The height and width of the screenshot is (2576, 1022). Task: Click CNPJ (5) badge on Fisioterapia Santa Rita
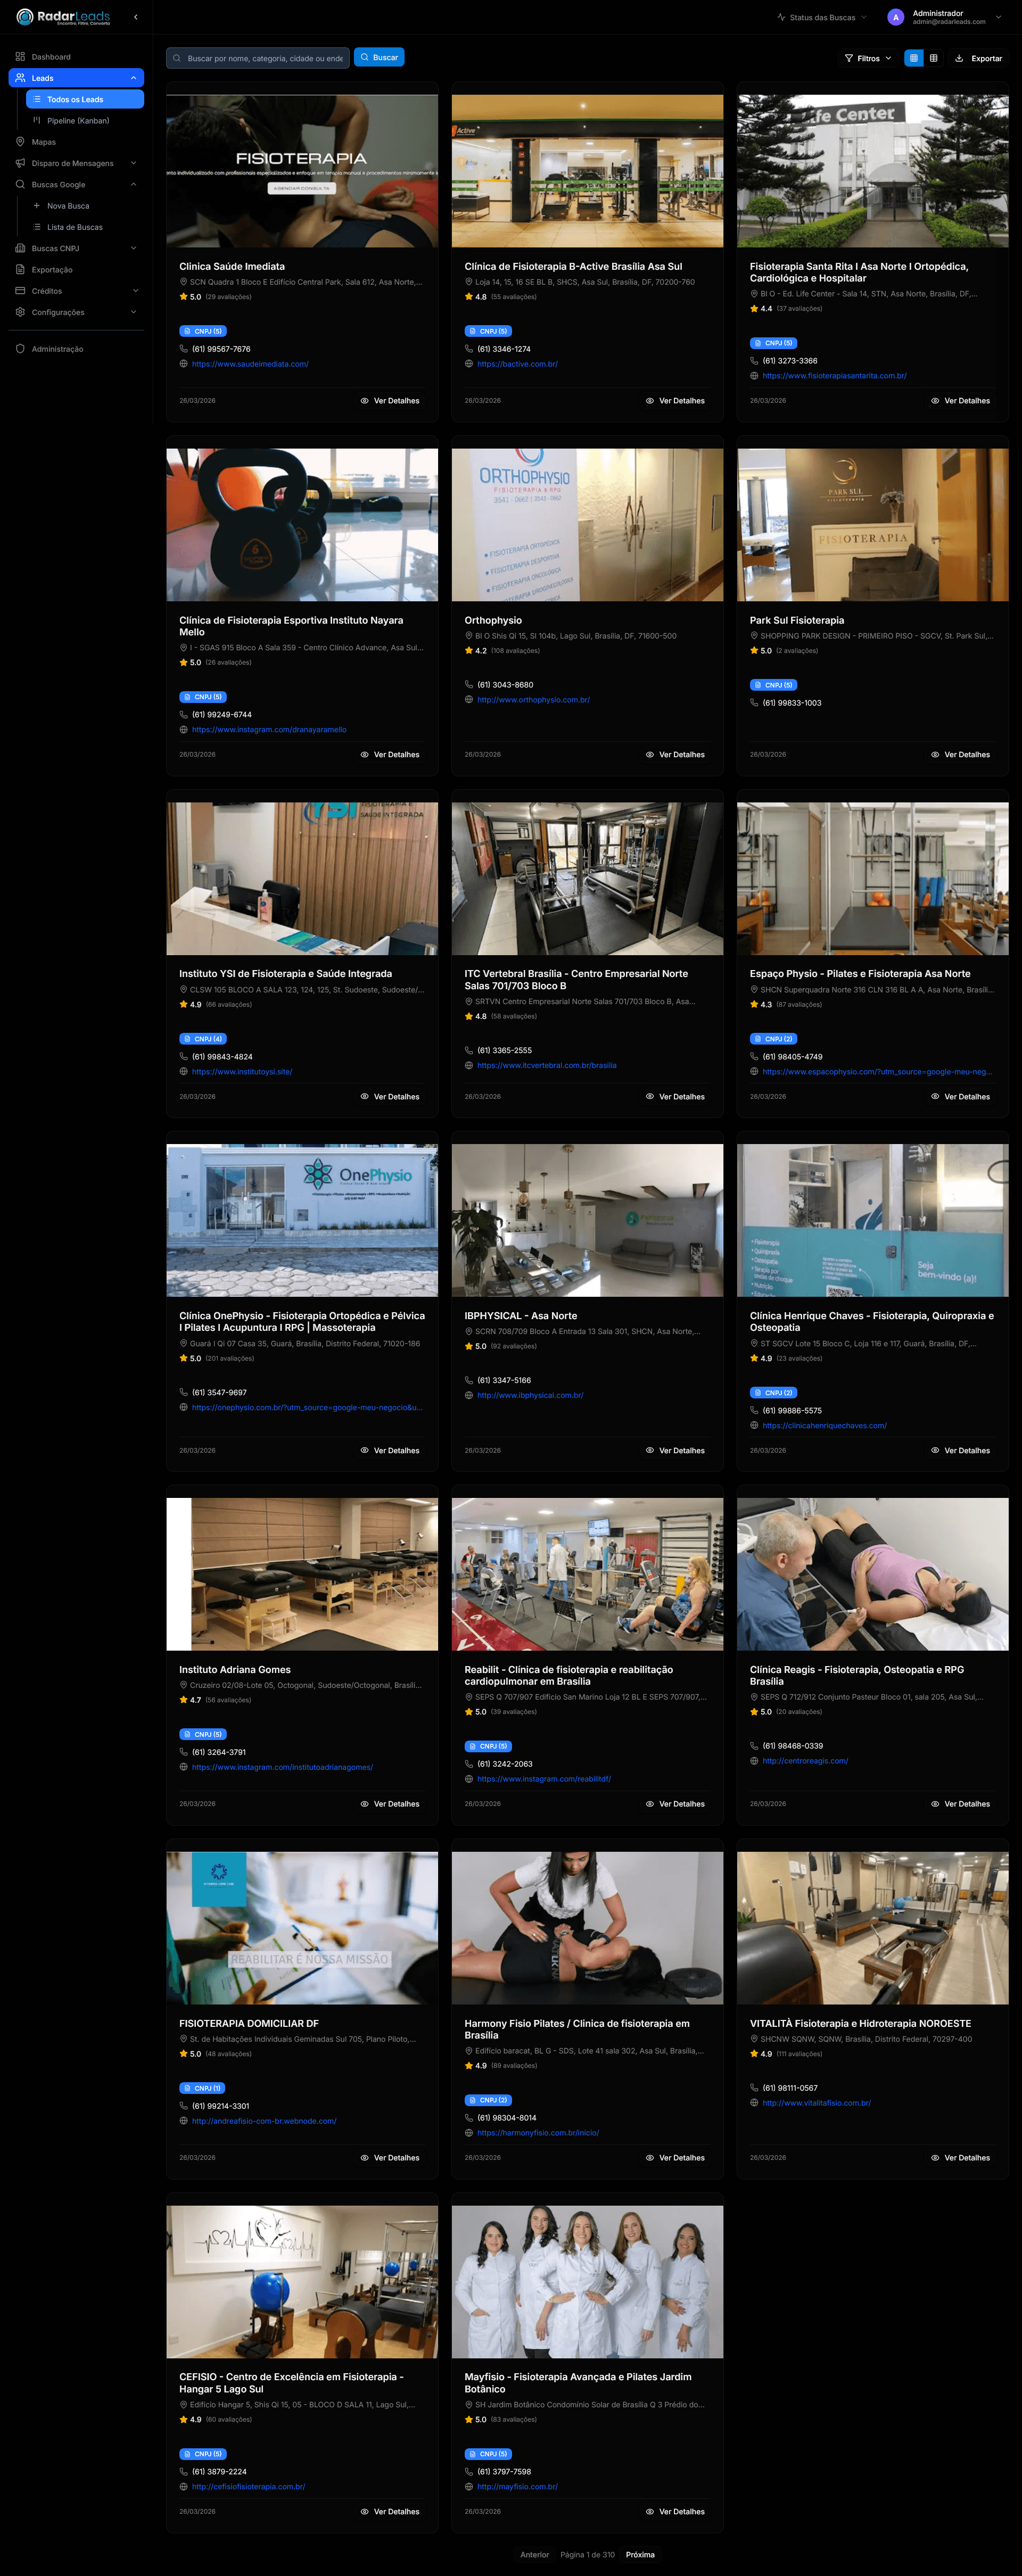coord(773,343)
